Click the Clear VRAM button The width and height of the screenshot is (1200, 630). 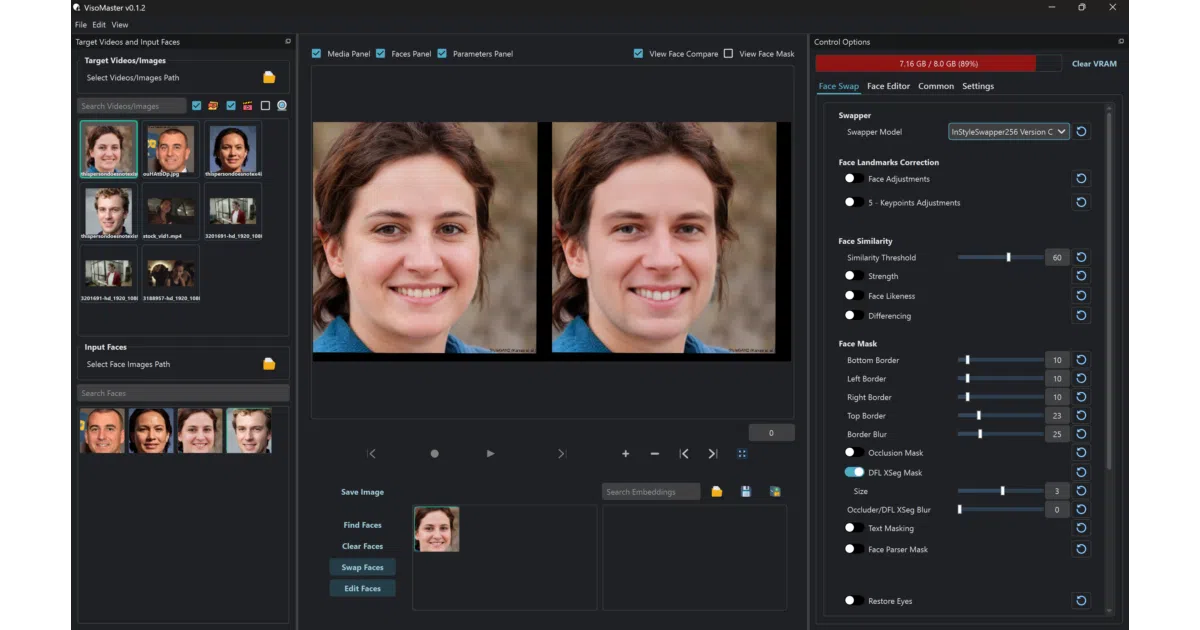click(1094, 63)
